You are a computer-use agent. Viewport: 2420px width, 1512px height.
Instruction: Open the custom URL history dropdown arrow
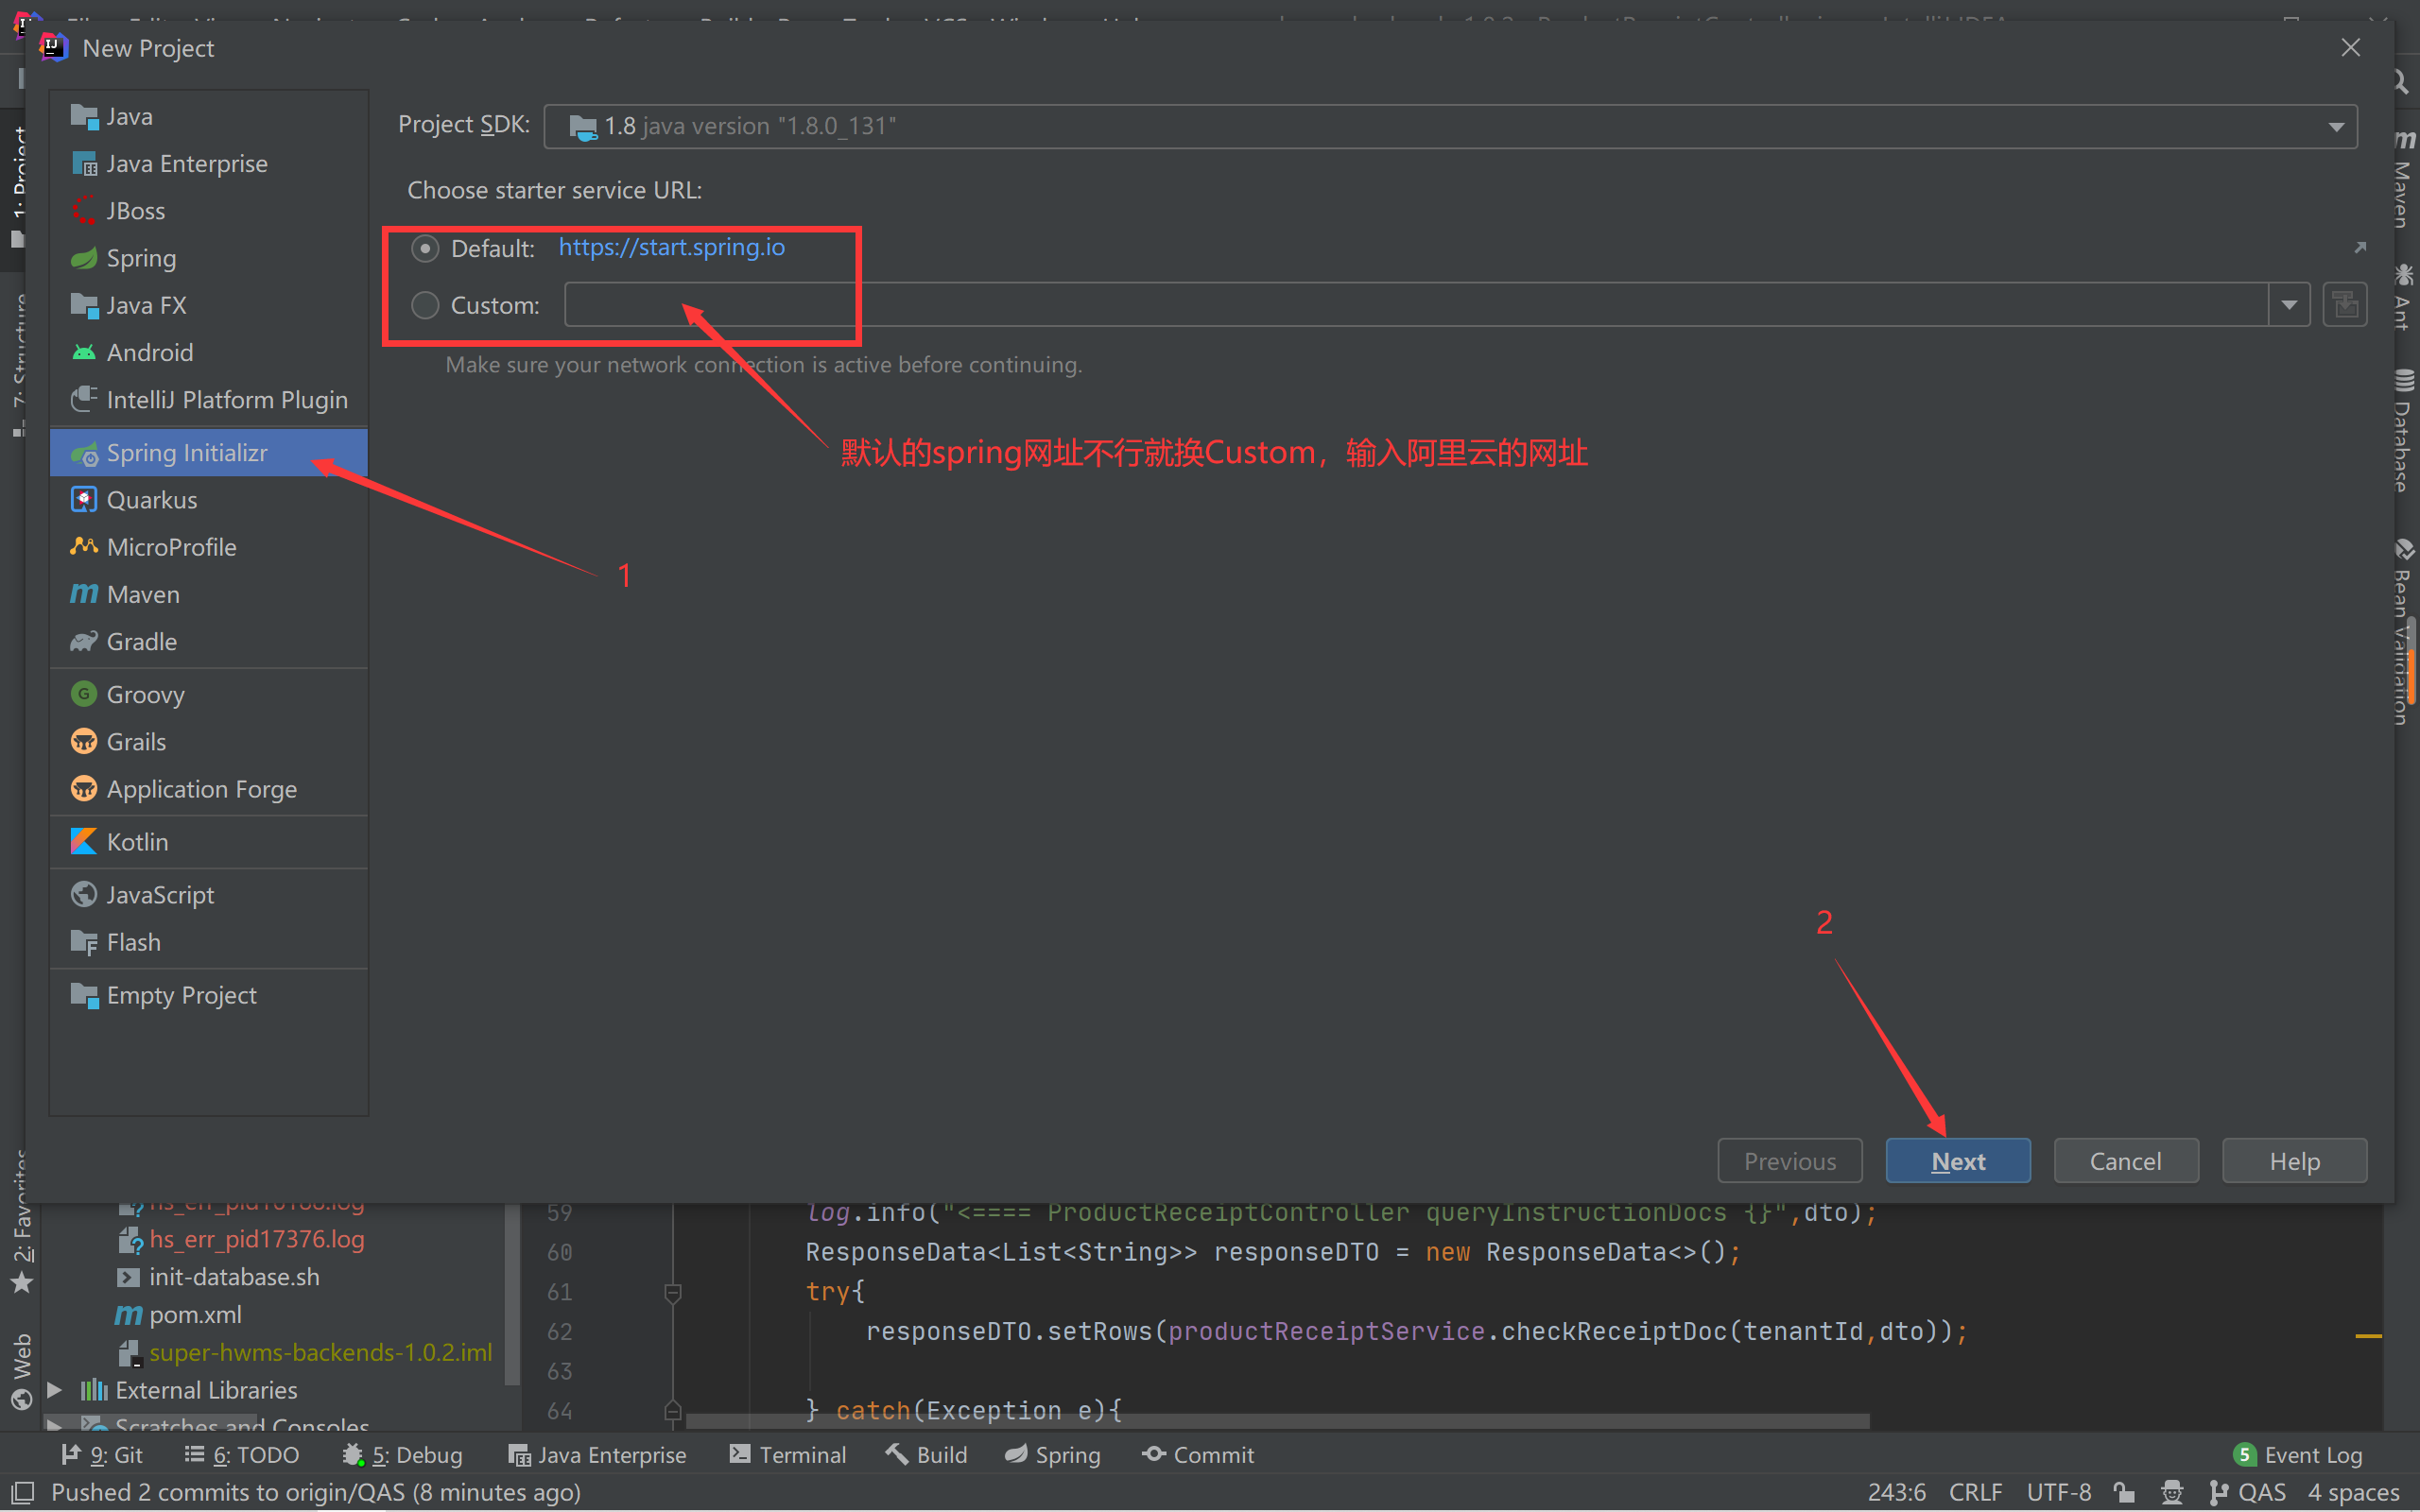coord(2289,304)
